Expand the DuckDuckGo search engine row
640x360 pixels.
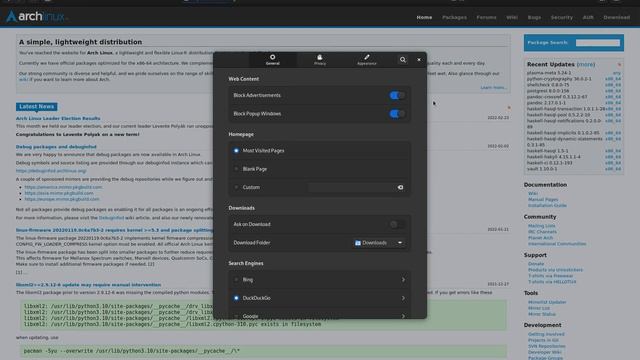(403, 298)
